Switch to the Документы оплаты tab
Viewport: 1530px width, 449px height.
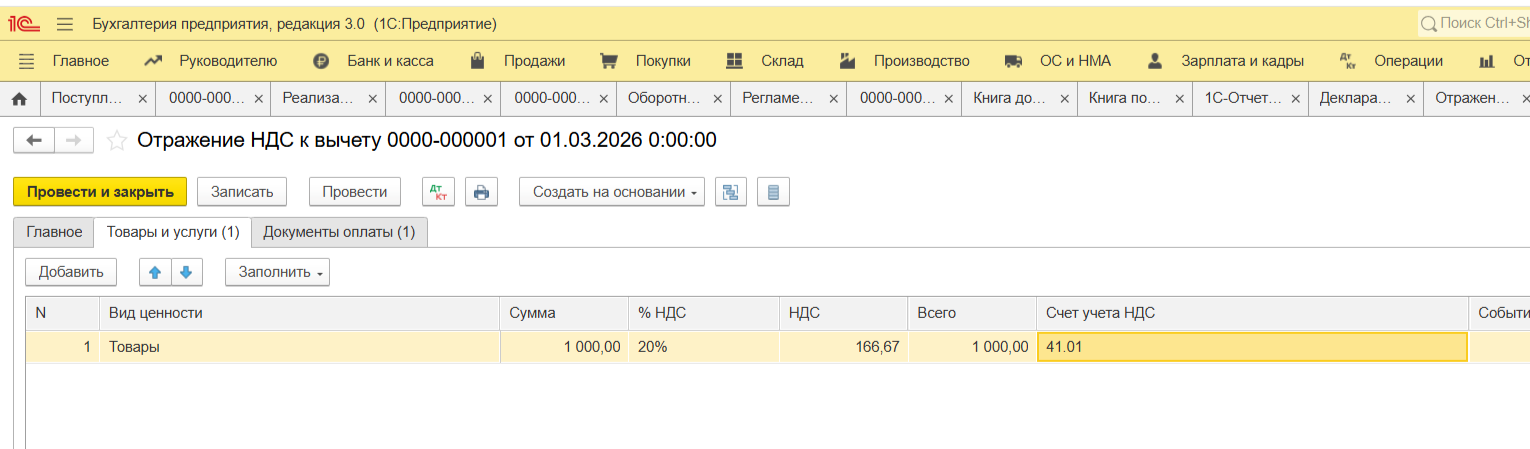(339, 232)
